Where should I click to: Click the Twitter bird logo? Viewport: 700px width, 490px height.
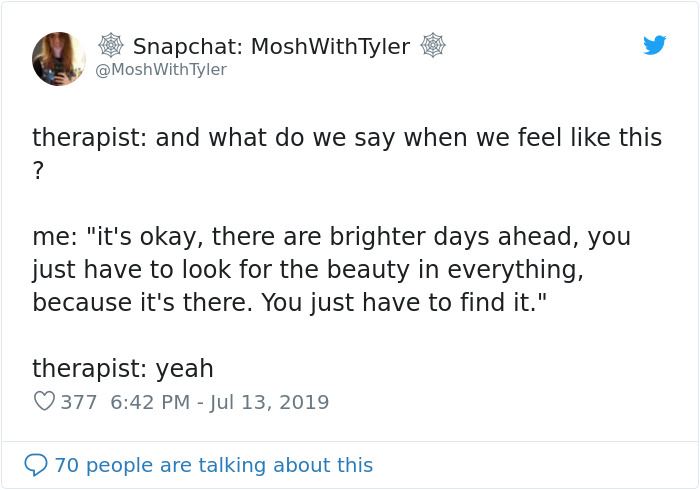pyautogui.click(x=654, y=45)
